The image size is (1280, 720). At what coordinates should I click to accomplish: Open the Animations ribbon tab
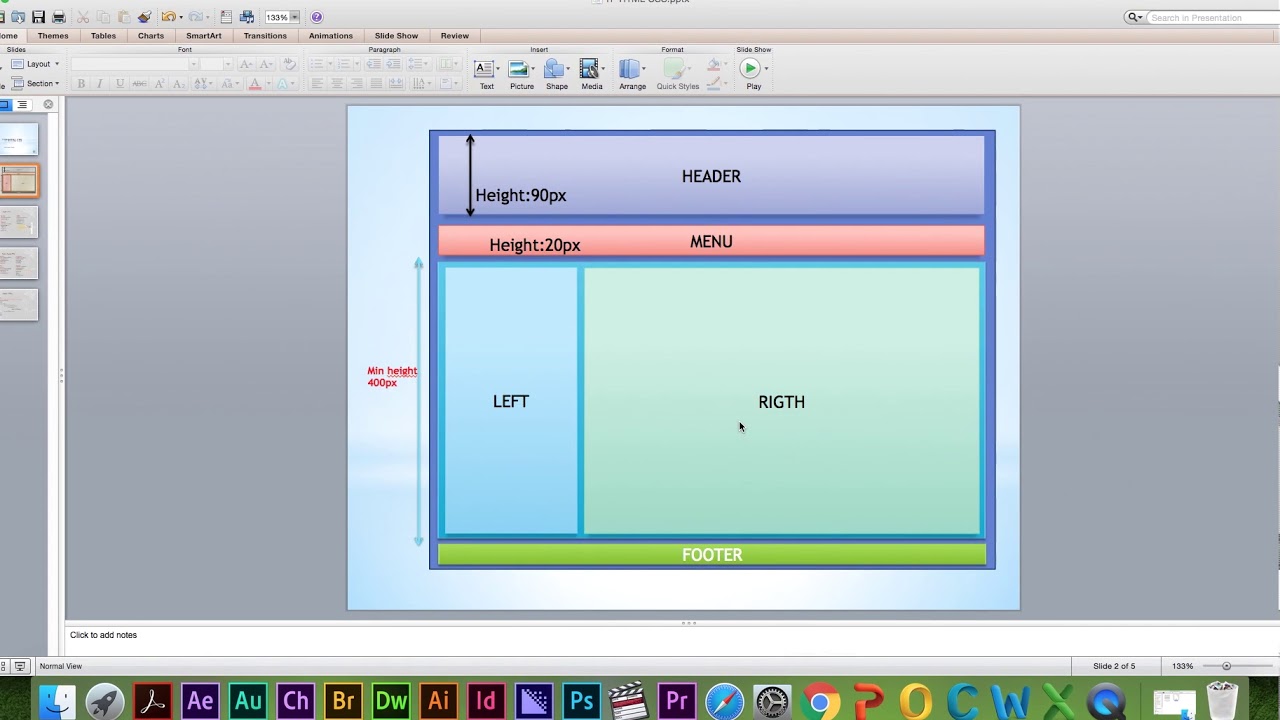coord(331,36)
